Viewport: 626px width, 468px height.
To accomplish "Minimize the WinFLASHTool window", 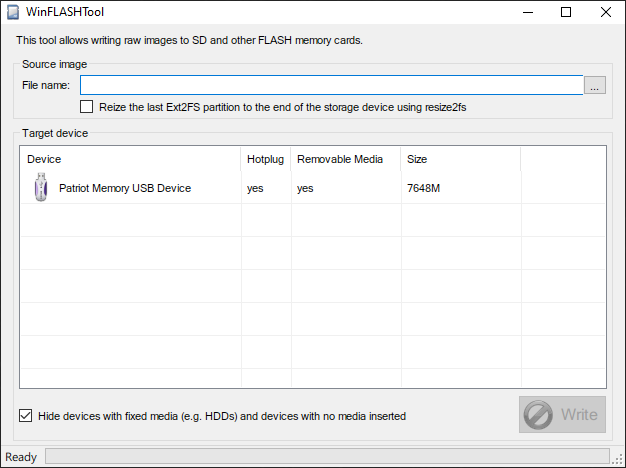I will click(x=528, y=12).
